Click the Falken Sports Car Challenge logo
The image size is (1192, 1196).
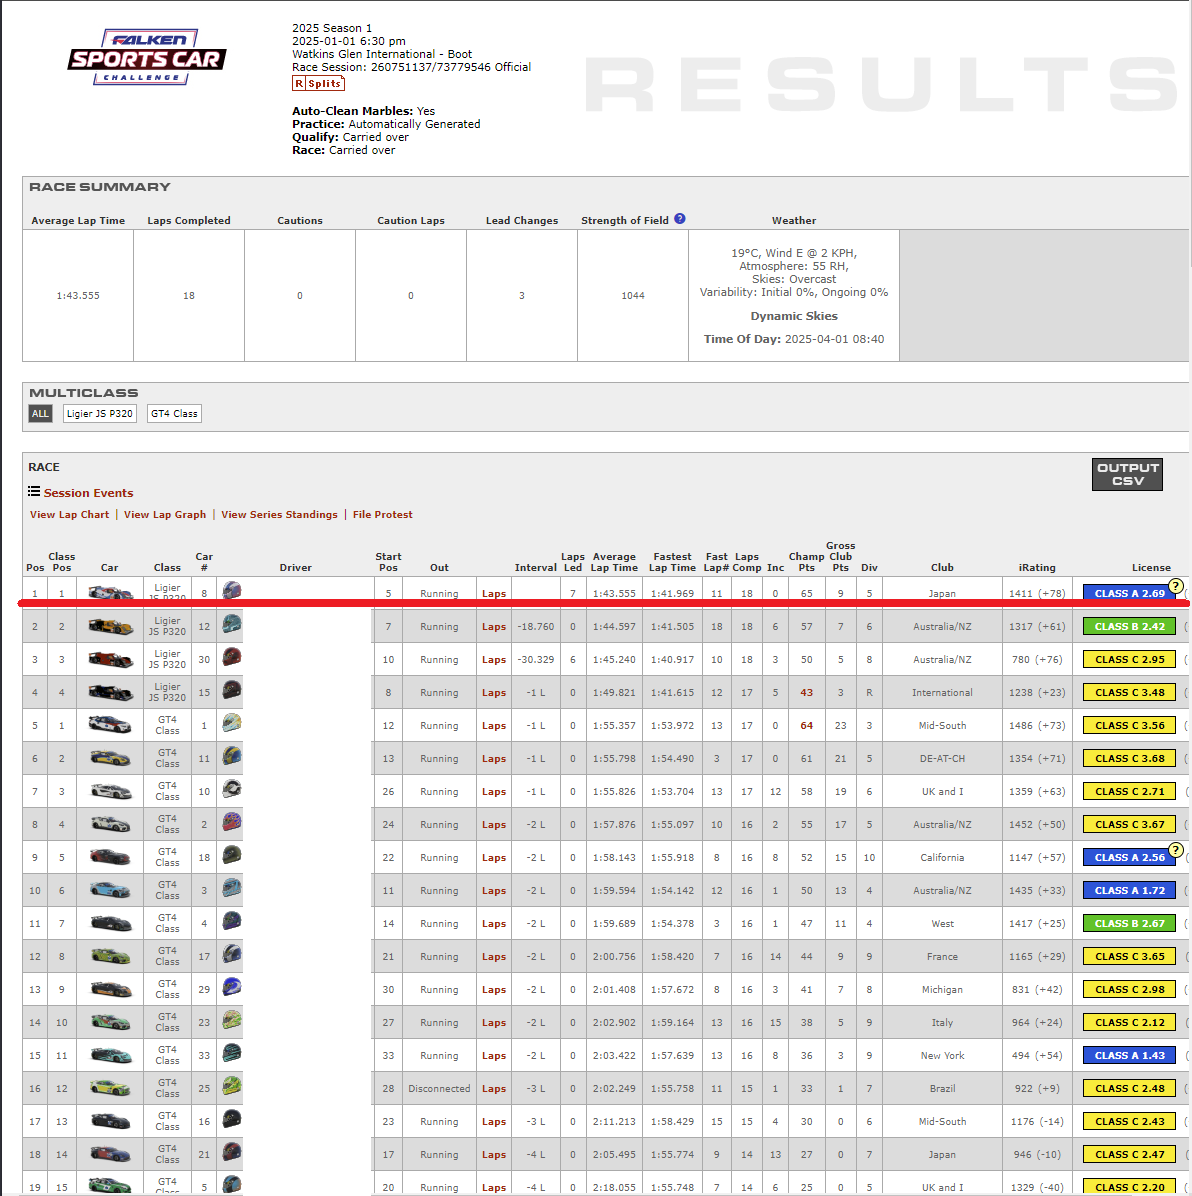tap(146, 57)
